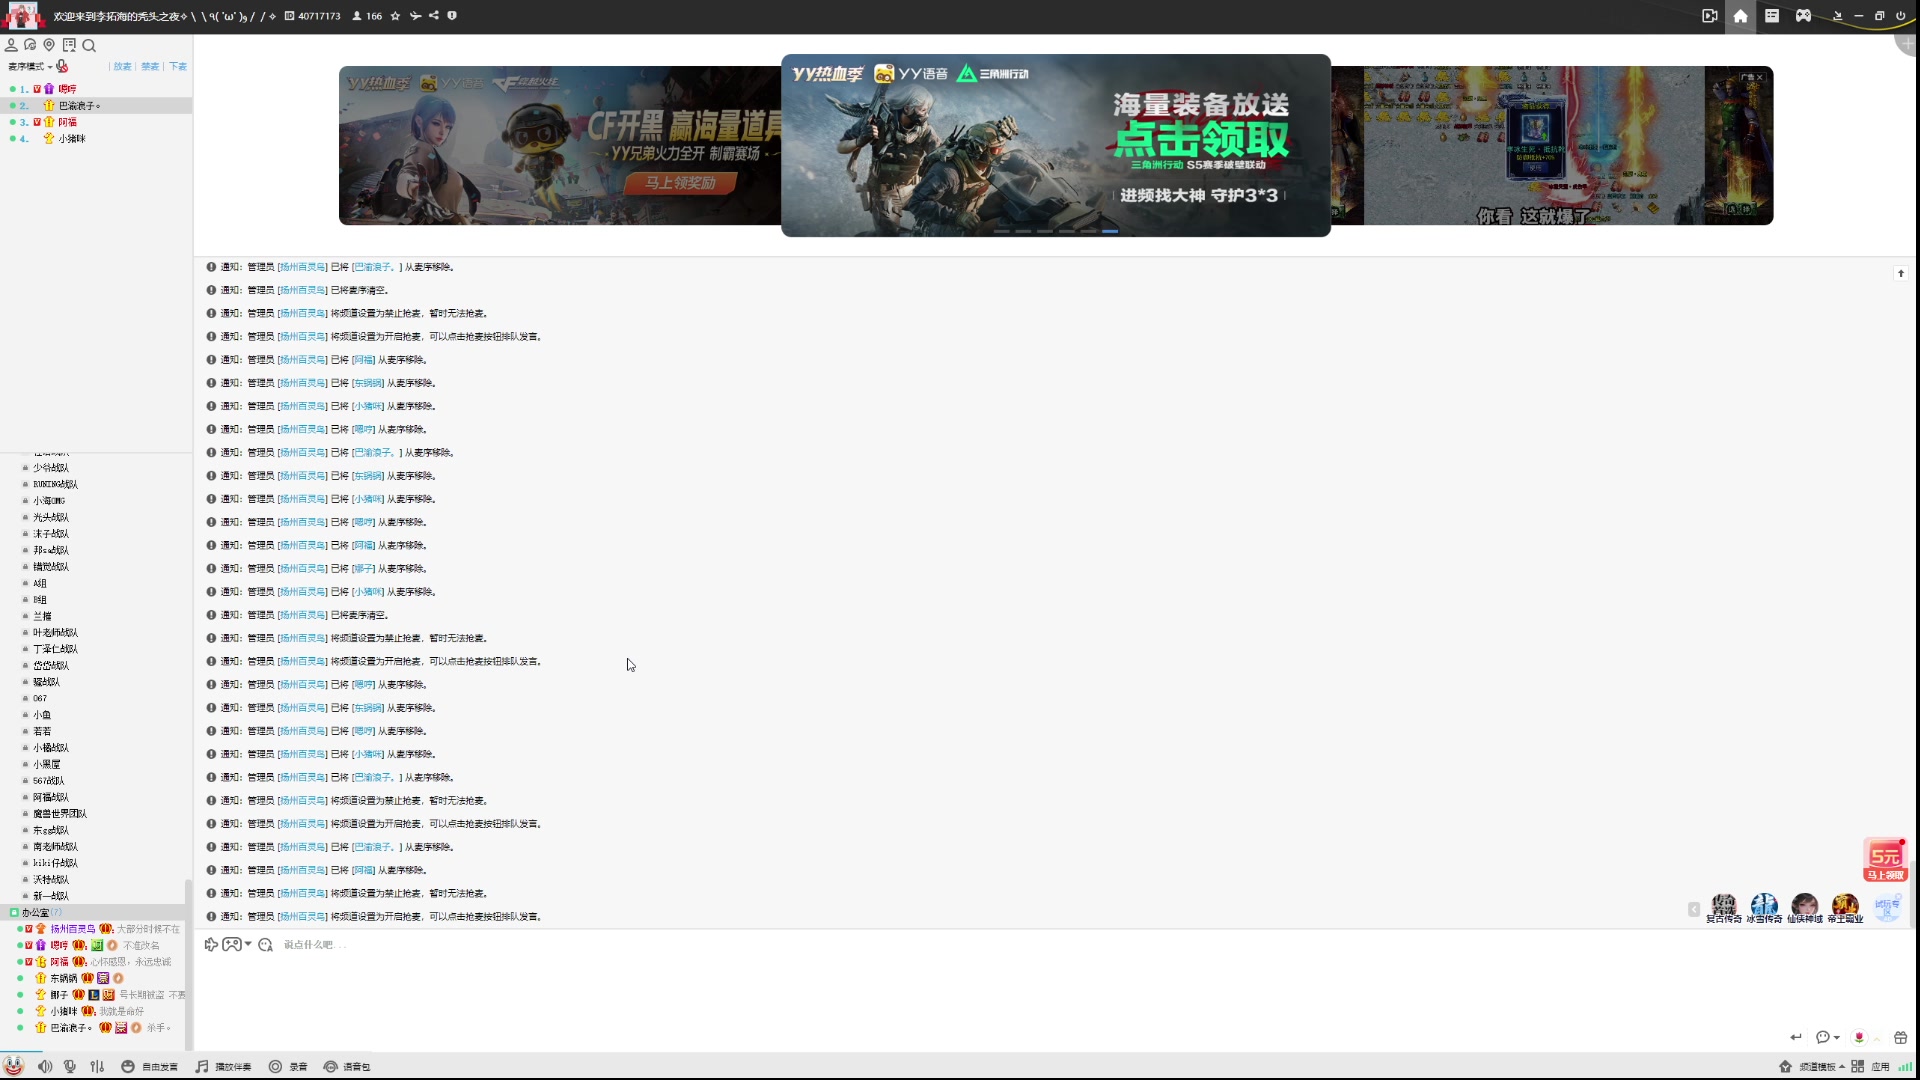
Task: Open the 麦序模式 mode dropdown
Action: click(x=30, y=66)
